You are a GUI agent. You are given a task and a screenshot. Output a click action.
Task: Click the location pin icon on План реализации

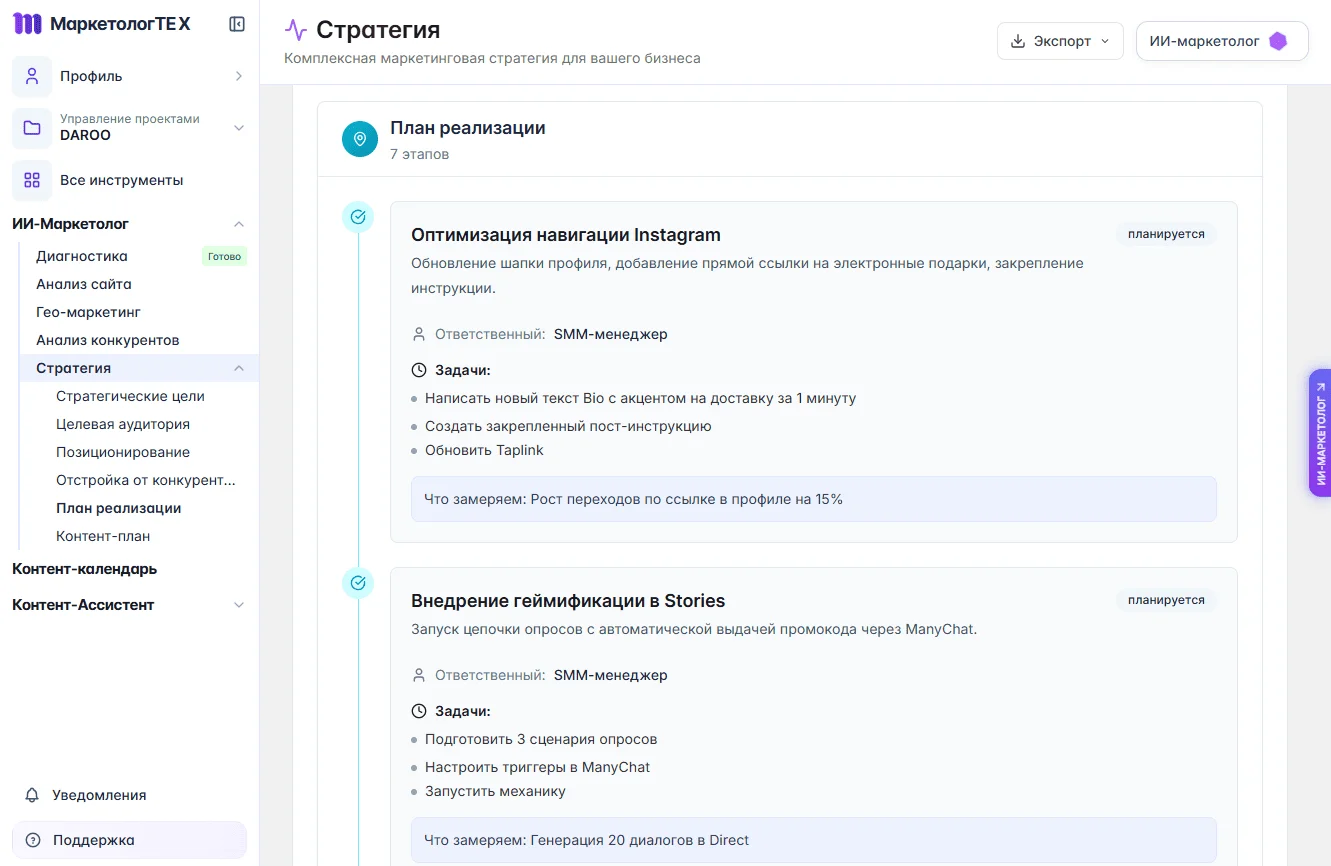359,139
